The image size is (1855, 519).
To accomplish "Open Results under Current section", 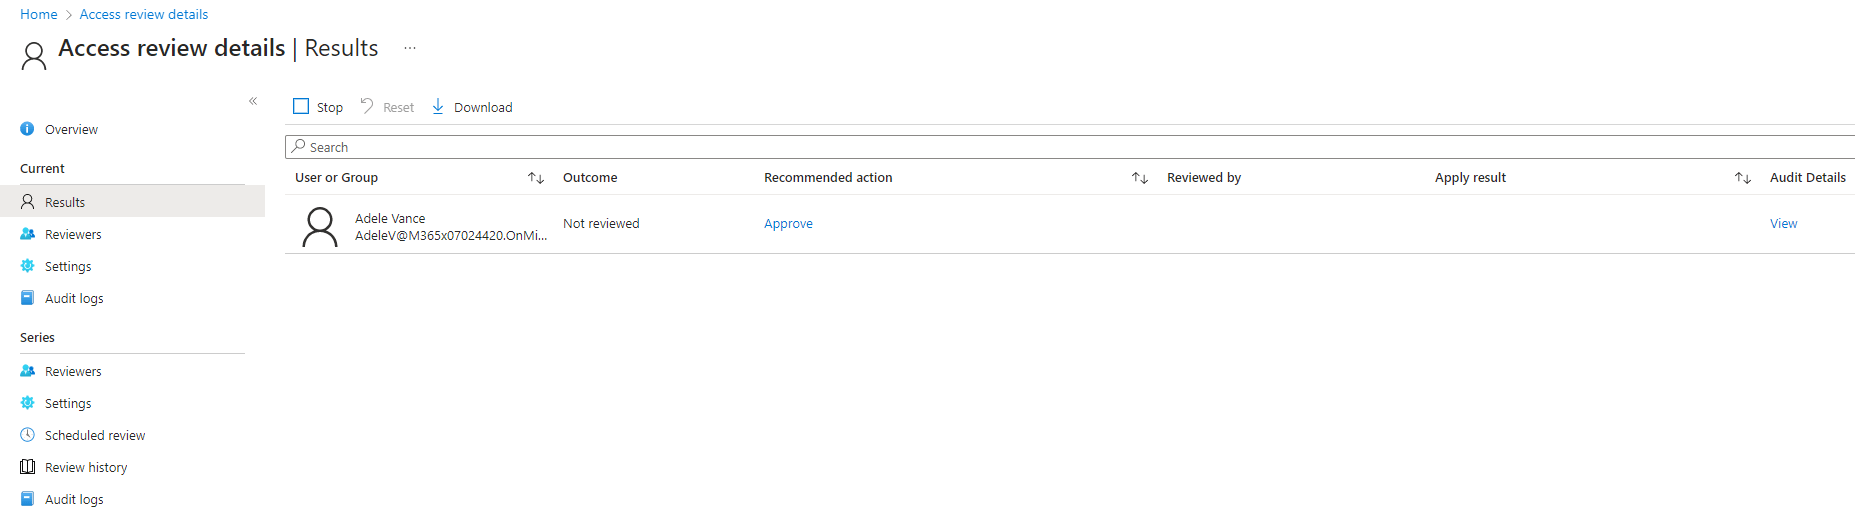I will coord(65,202).
